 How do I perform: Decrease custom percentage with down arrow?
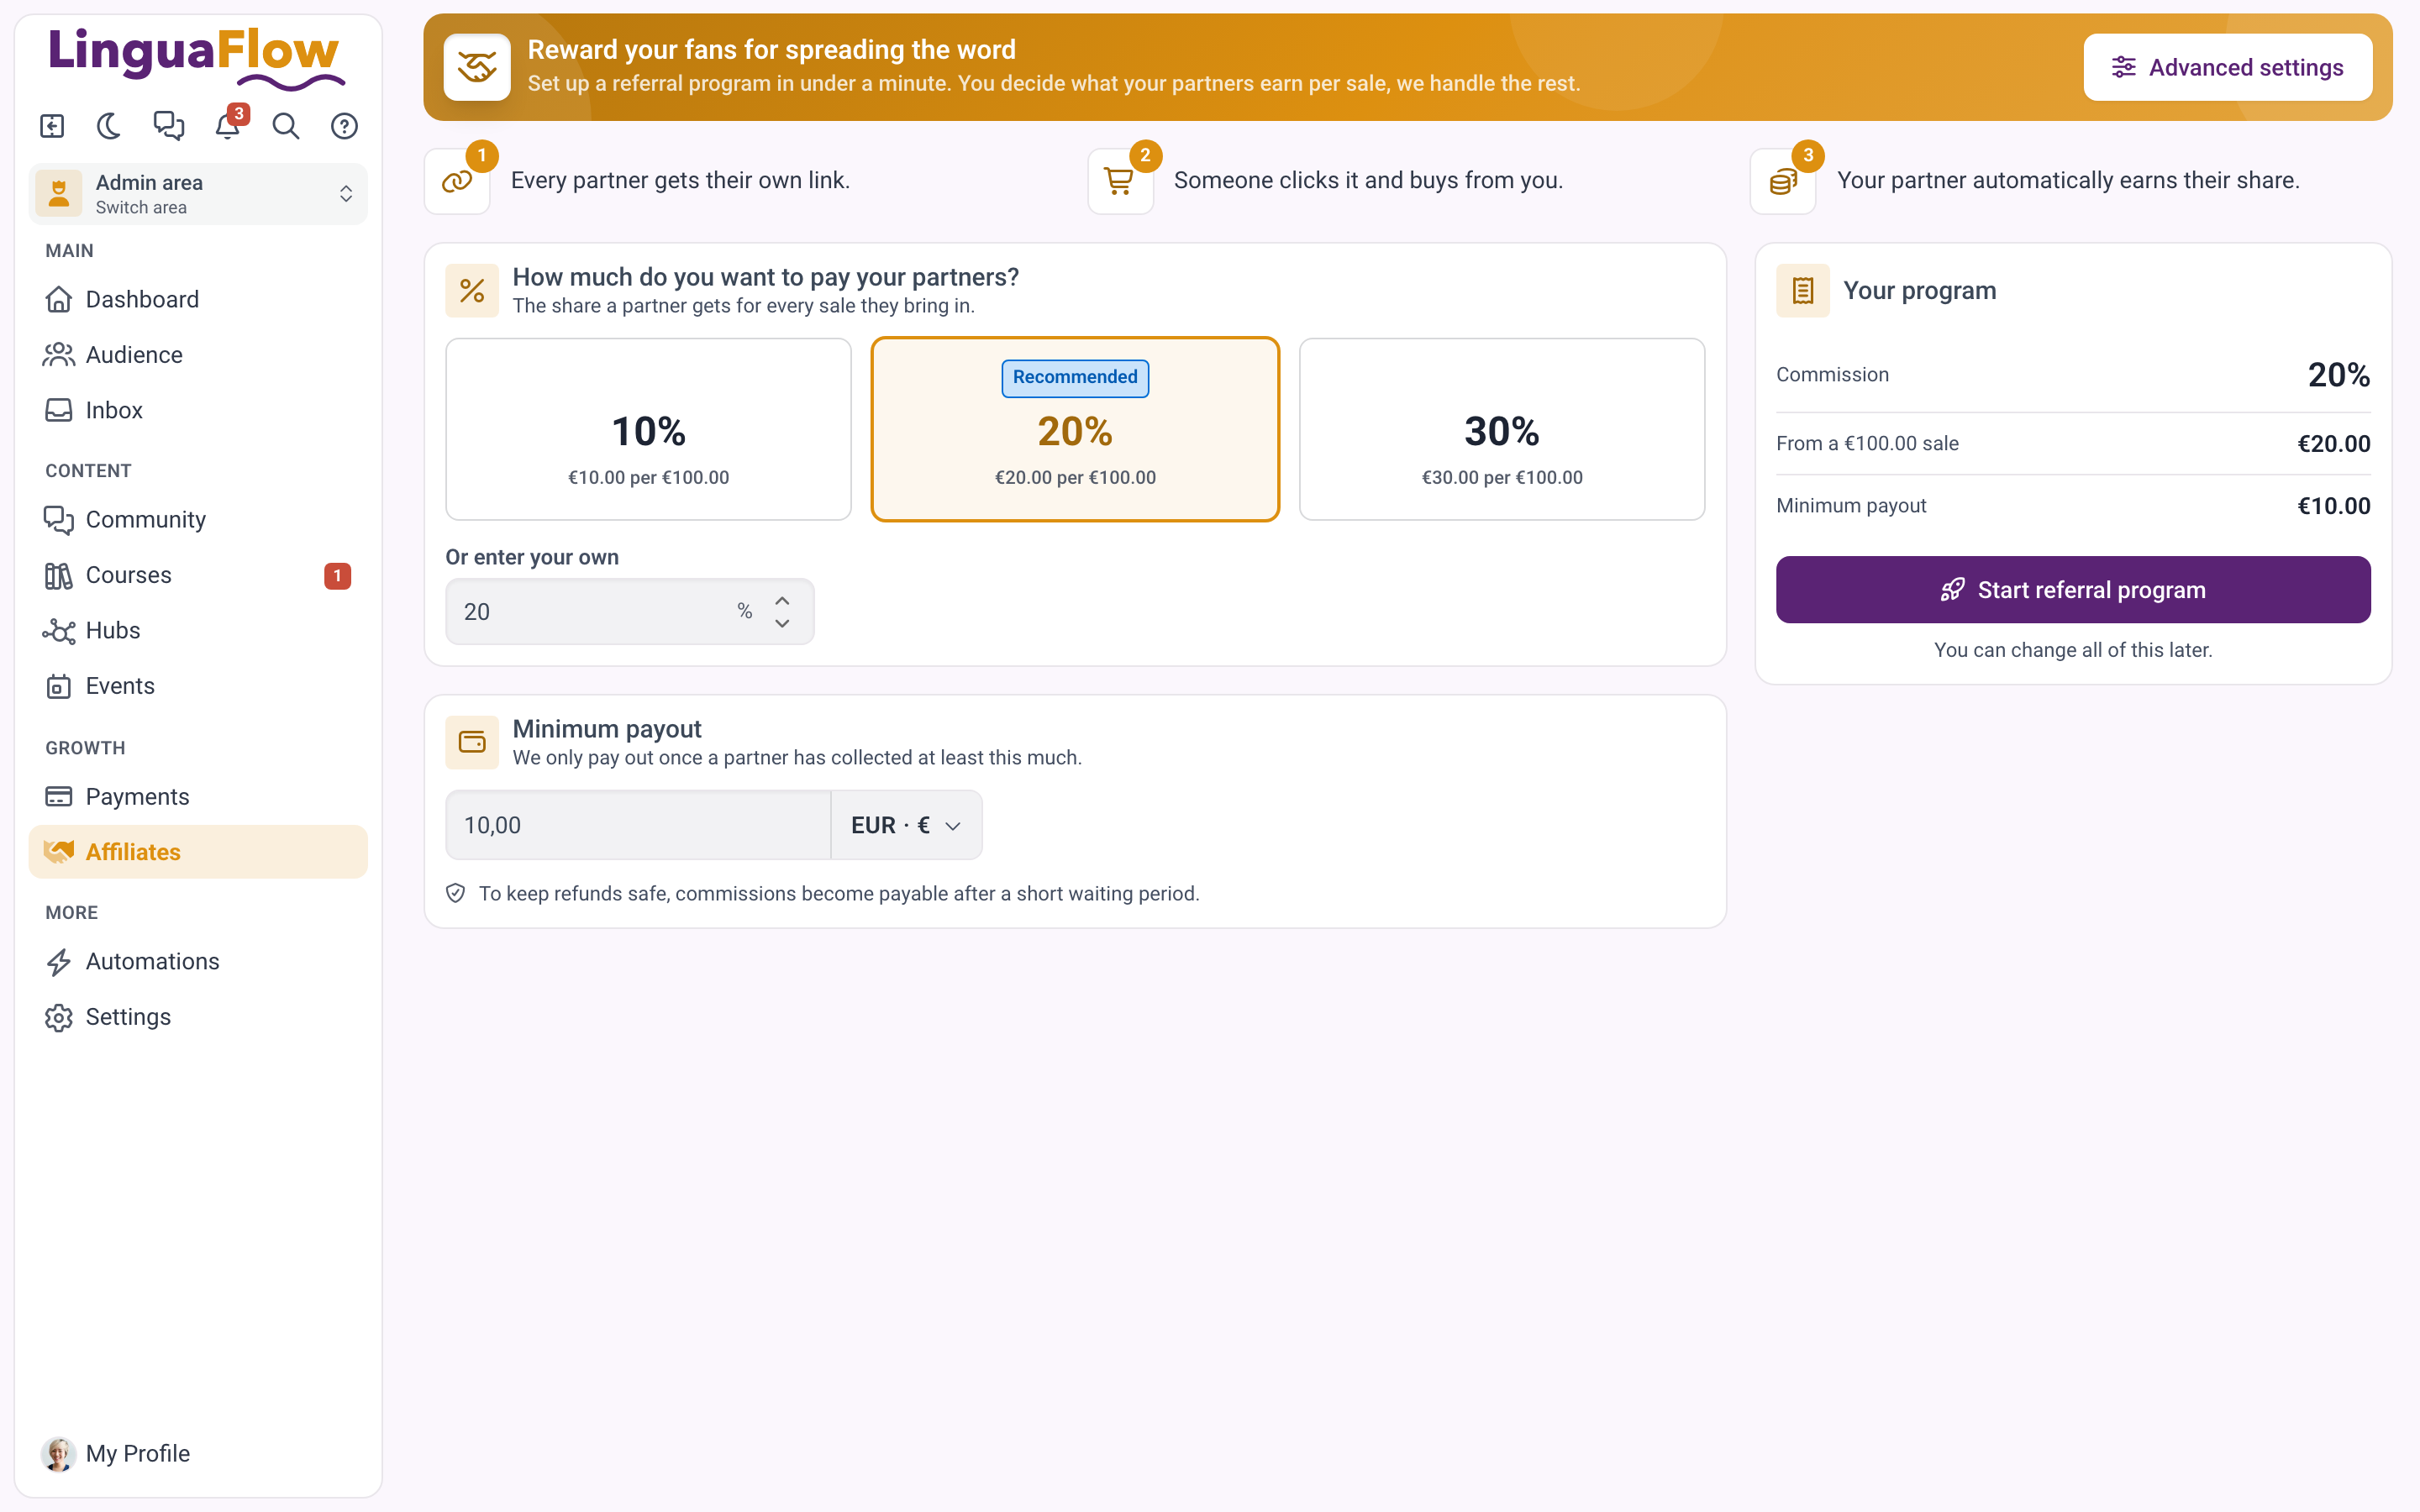[782, 623]
